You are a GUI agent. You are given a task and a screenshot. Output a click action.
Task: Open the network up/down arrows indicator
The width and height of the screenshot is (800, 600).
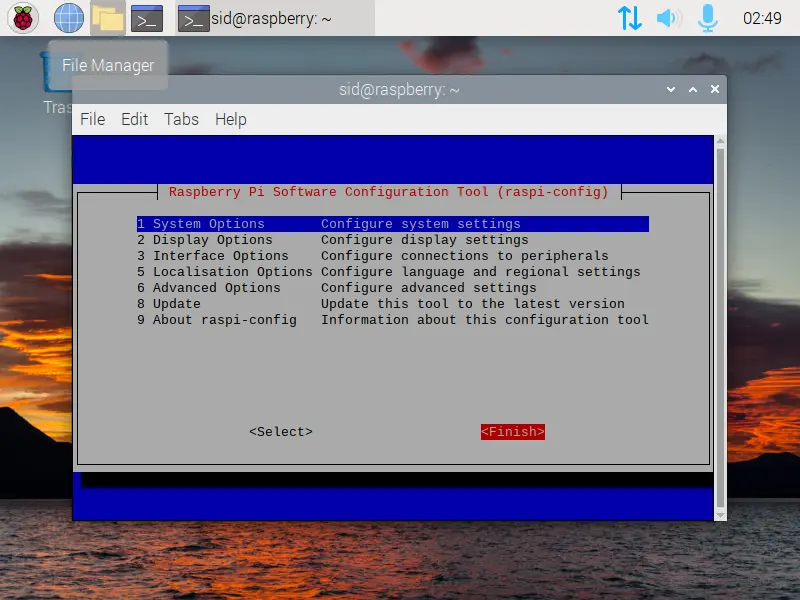click(630, 18)
